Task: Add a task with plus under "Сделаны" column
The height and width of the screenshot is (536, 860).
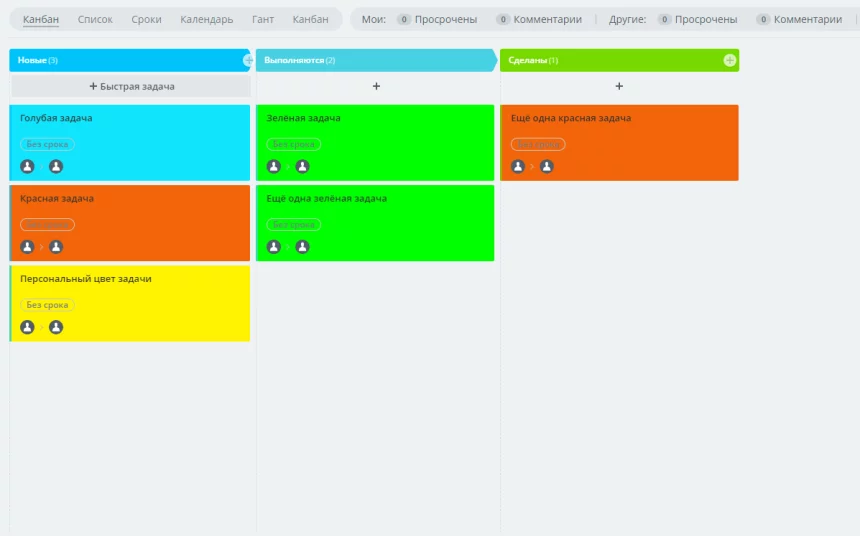Action: coord(619,87)
